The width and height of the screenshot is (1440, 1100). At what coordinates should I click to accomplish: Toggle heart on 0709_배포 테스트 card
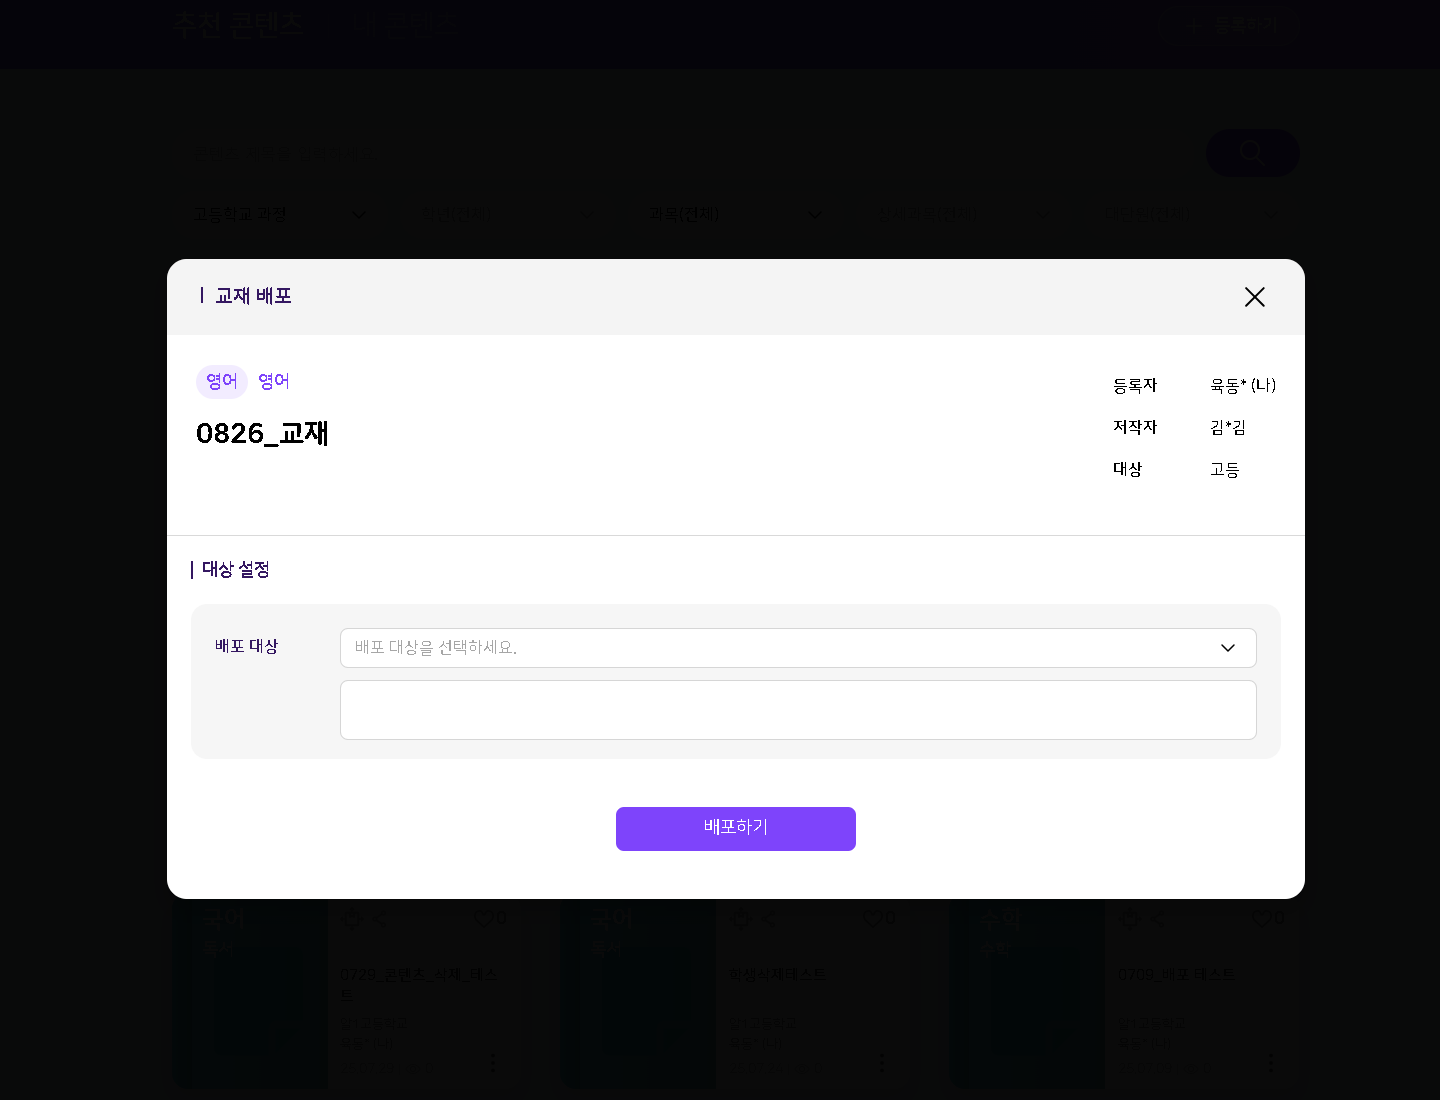1261,918
